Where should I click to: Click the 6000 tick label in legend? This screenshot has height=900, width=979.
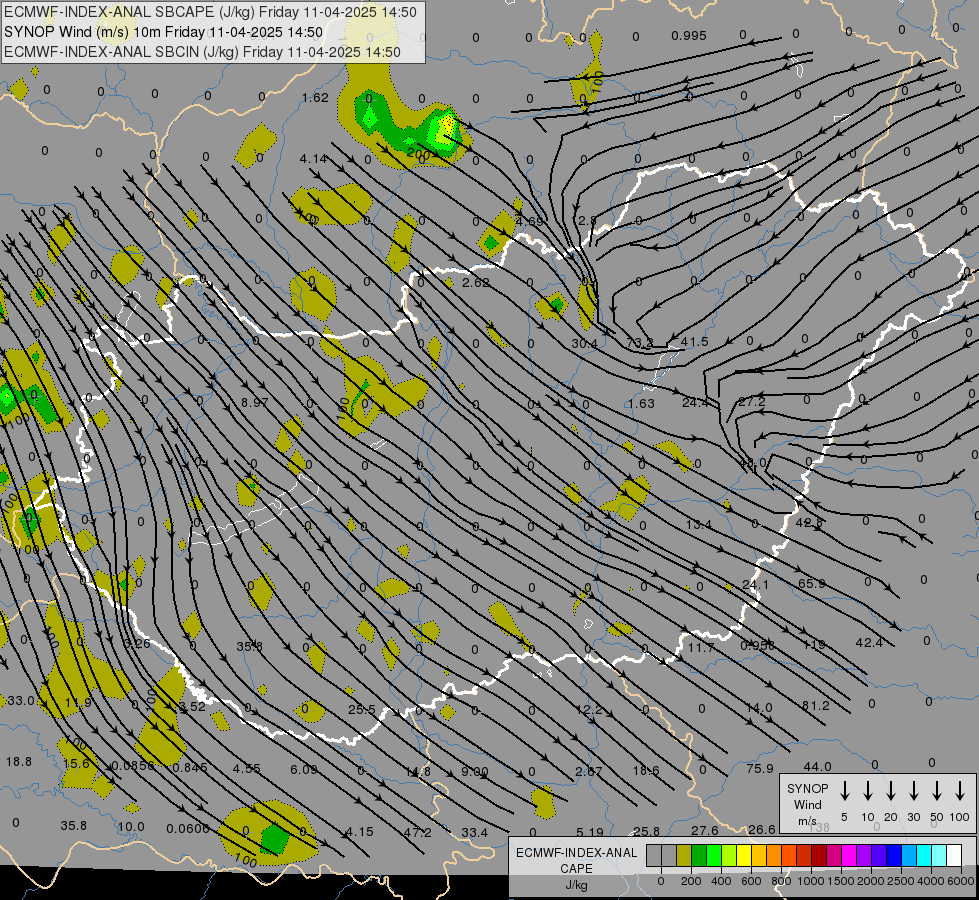[961, 881]
